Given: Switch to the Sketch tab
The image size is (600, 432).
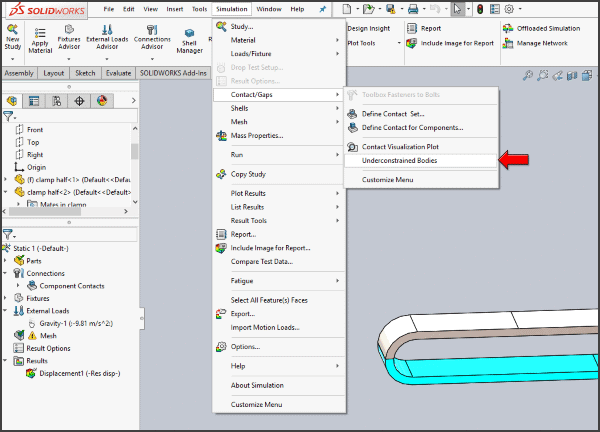Looking at the screenshot, I should [x=85, y=73].
